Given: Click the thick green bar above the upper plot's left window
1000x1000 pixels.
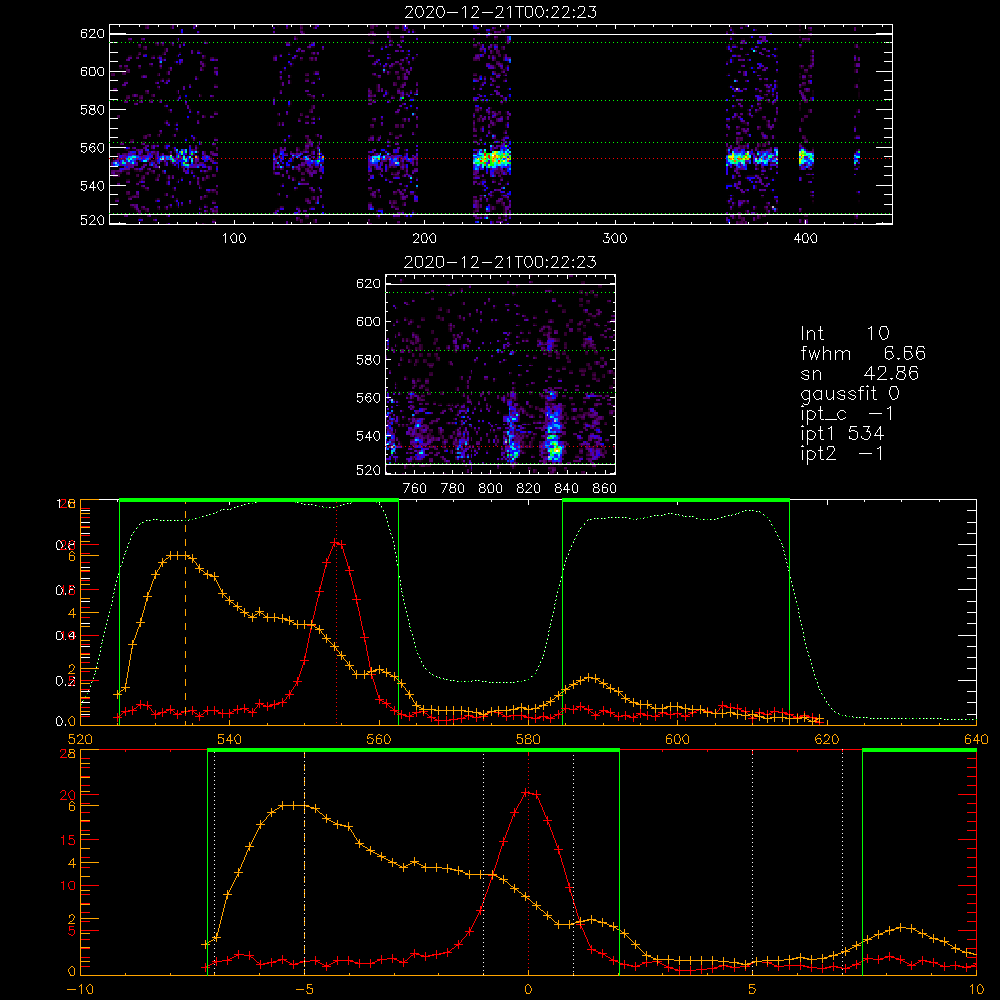Looking at the screenshot, I should [x=259, y=500].
